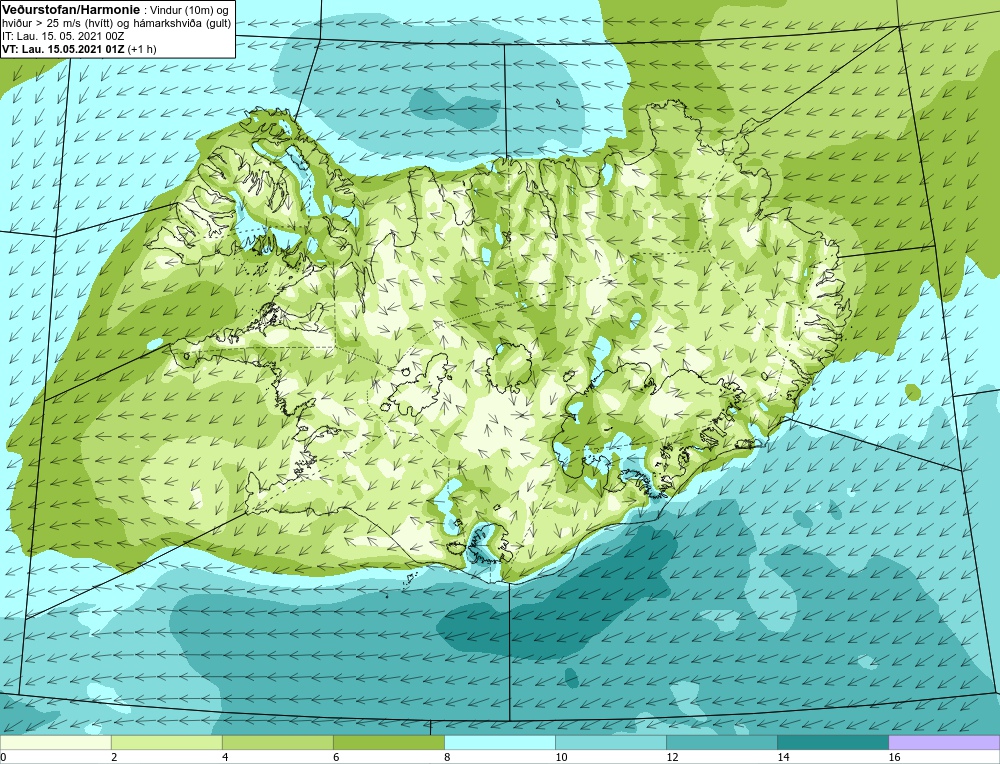Click the legend scale label '14'
The width and height of the screenshot is (1000, 764).
(x=783, y=757)
